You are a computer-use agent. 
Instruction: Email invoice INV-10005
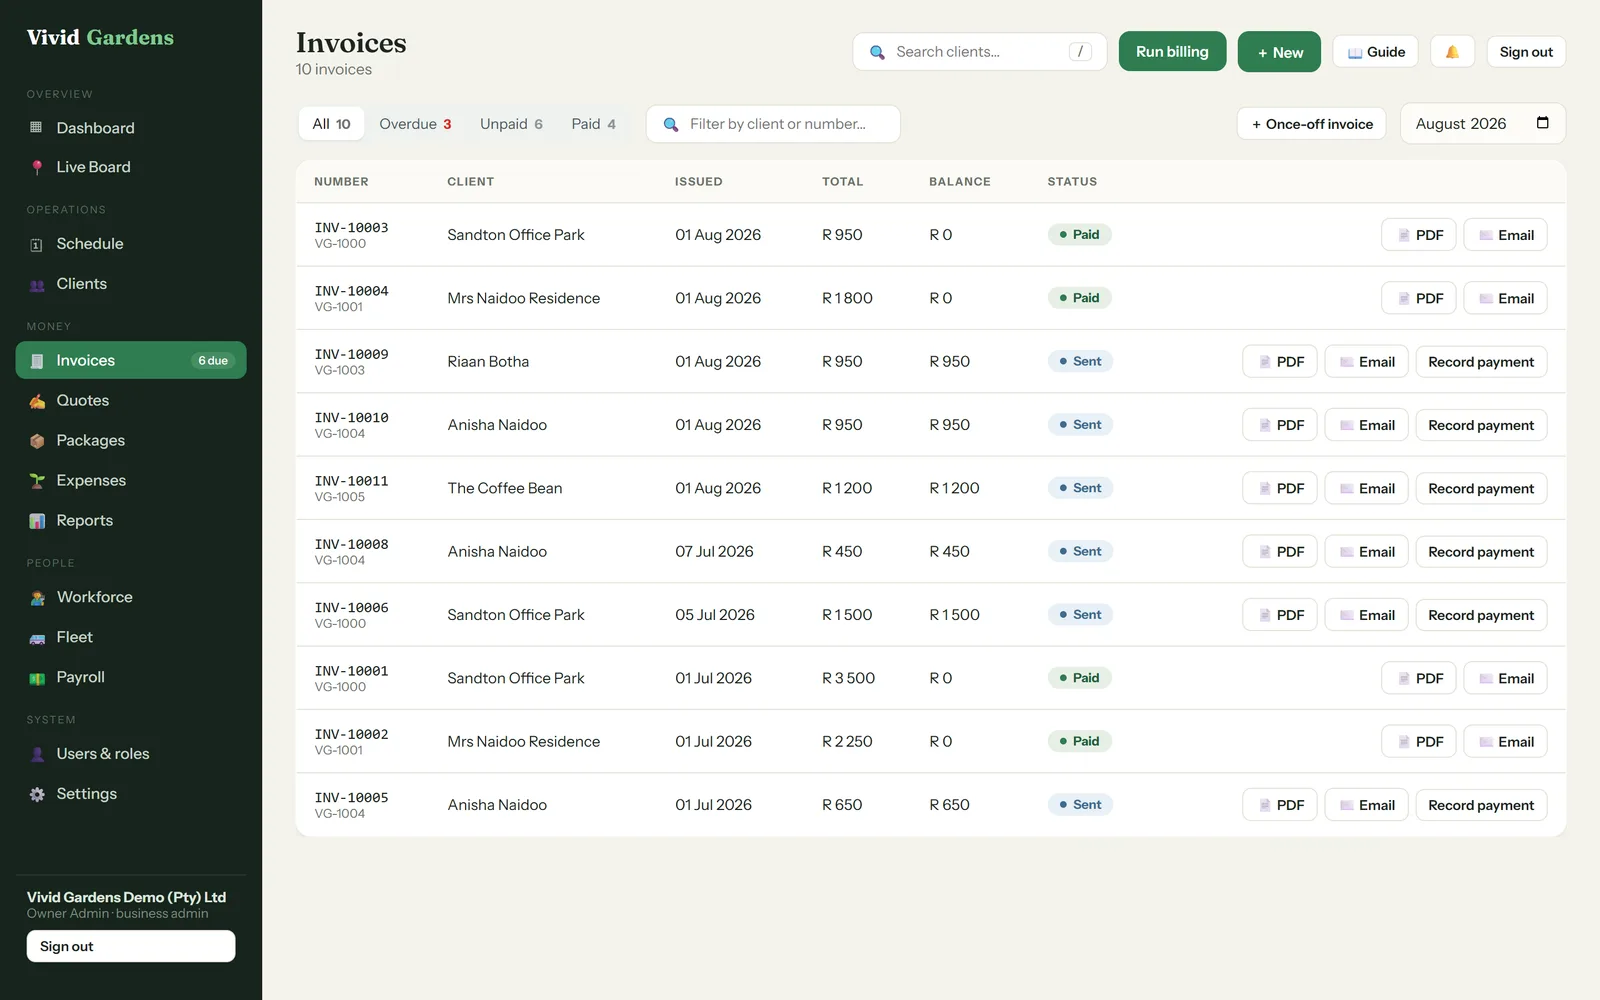1366,805
